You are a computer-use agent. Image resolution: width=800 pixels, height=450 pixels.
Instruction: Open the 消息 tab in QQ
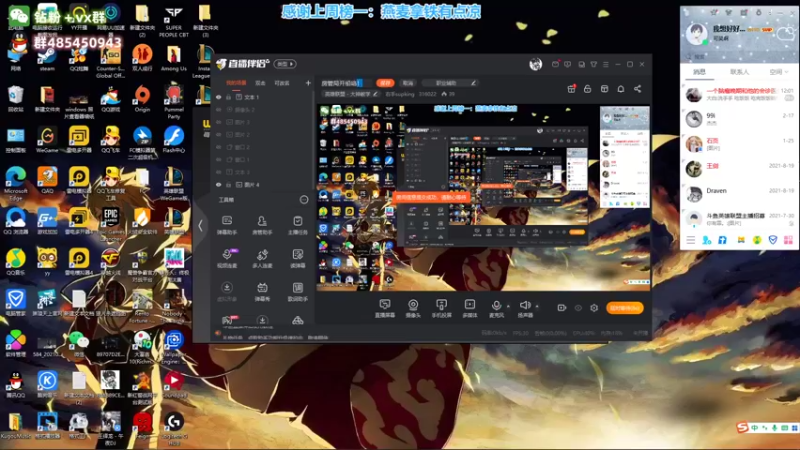[x=699, y=72]
